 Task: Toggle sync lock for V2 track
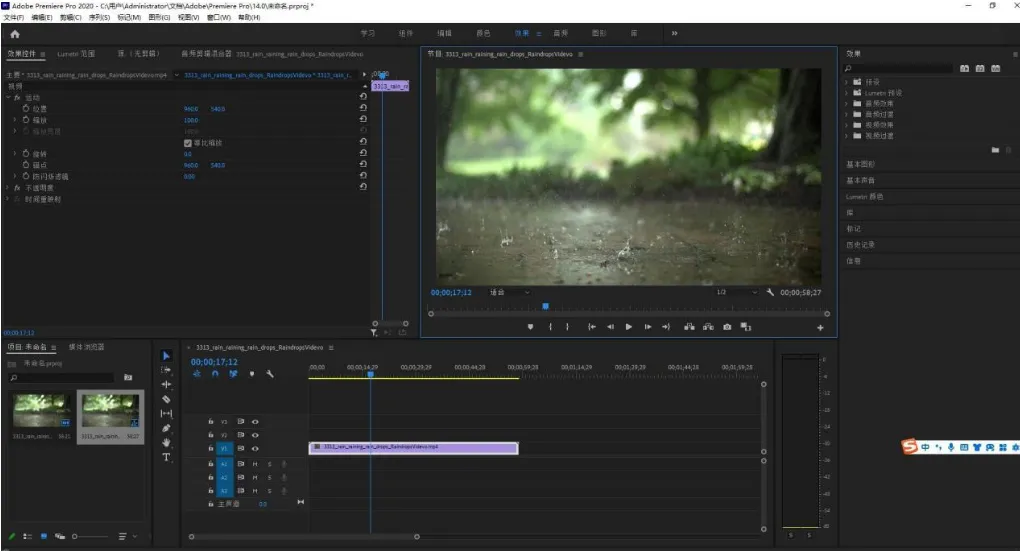(241, 435)
